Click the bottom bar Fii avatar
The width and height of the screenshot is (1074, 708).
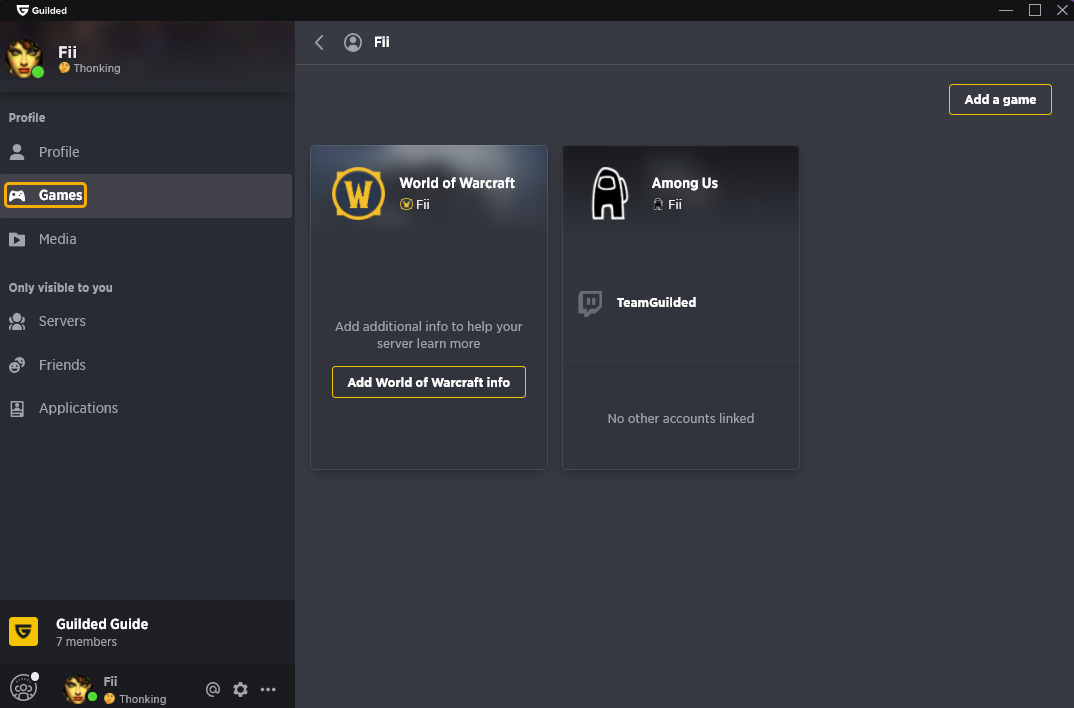[x=78, y=689]
